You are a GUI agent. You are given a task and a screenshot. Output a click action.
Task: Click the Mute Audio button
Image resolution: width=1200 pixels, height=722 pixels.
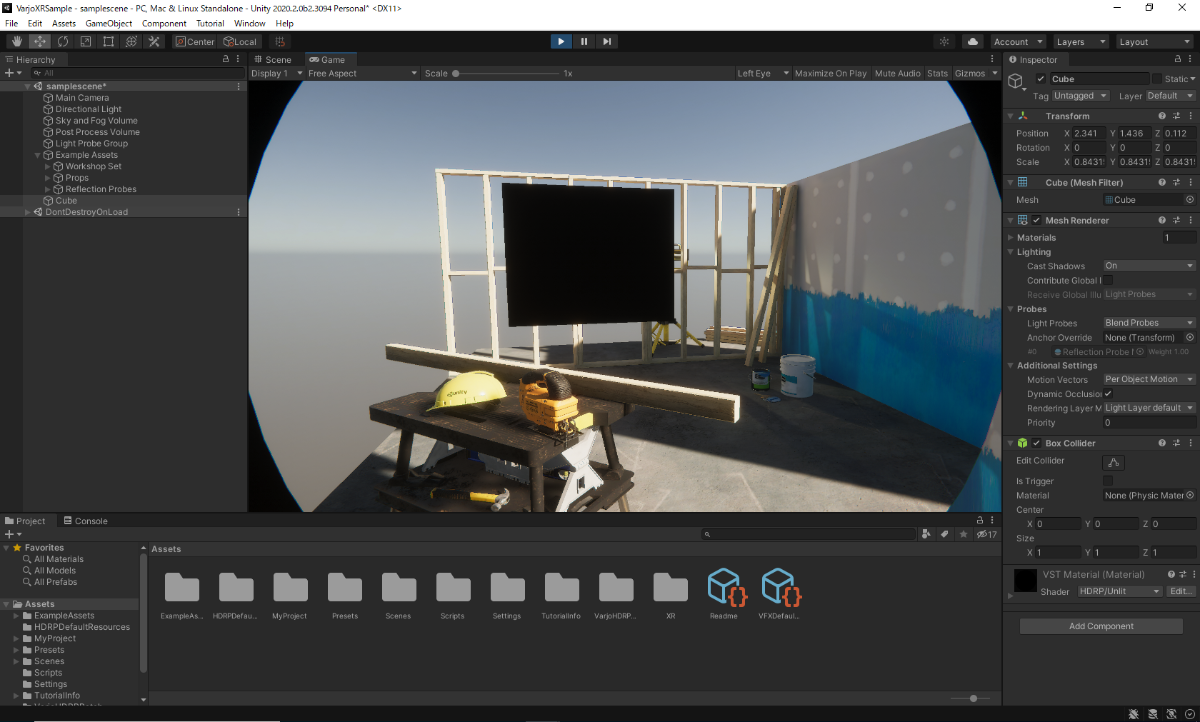pyautogui.click(x=897, y=73)
